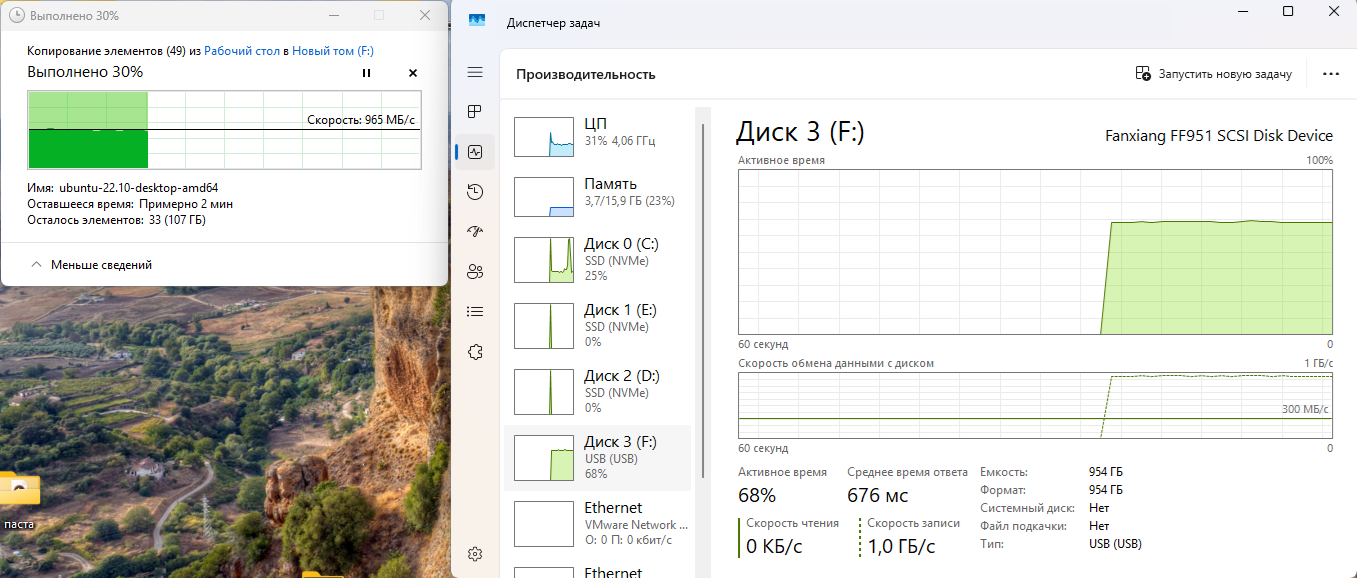The image size is (1357, 578).
Task: Open the three-dot more options menu
Action: pyautogui.click(x=1330, y=74)
